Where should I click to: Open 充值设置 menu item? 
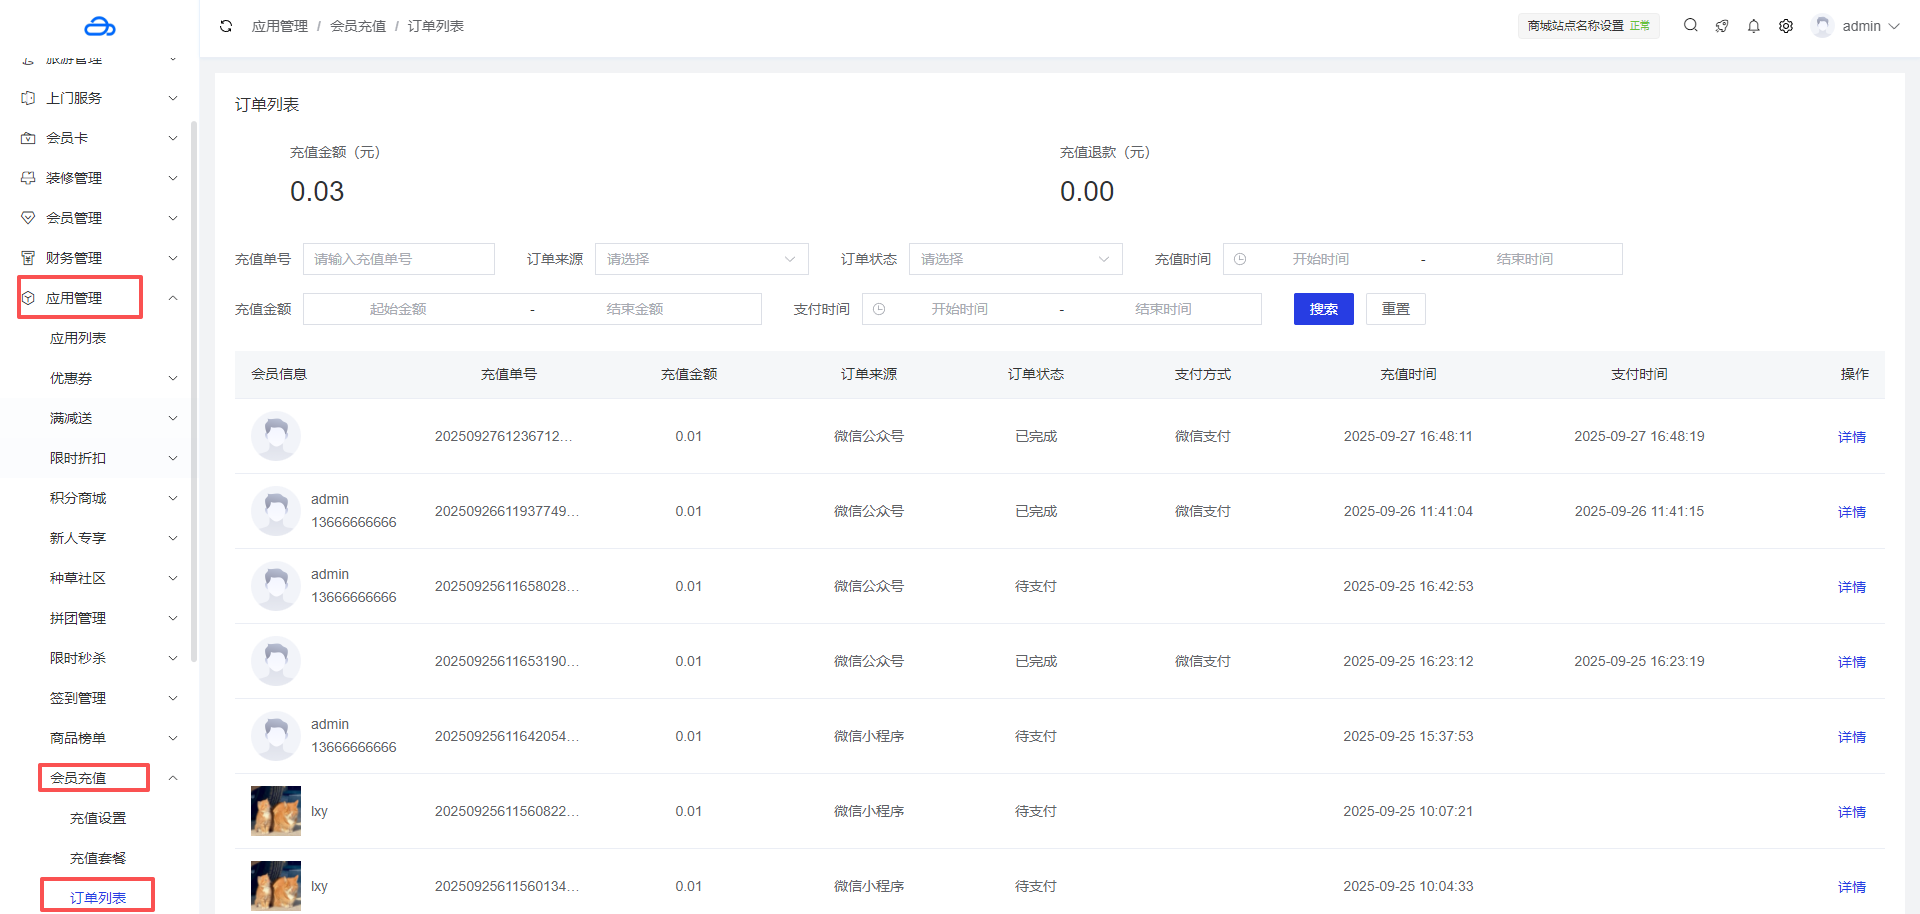(98, 818)
